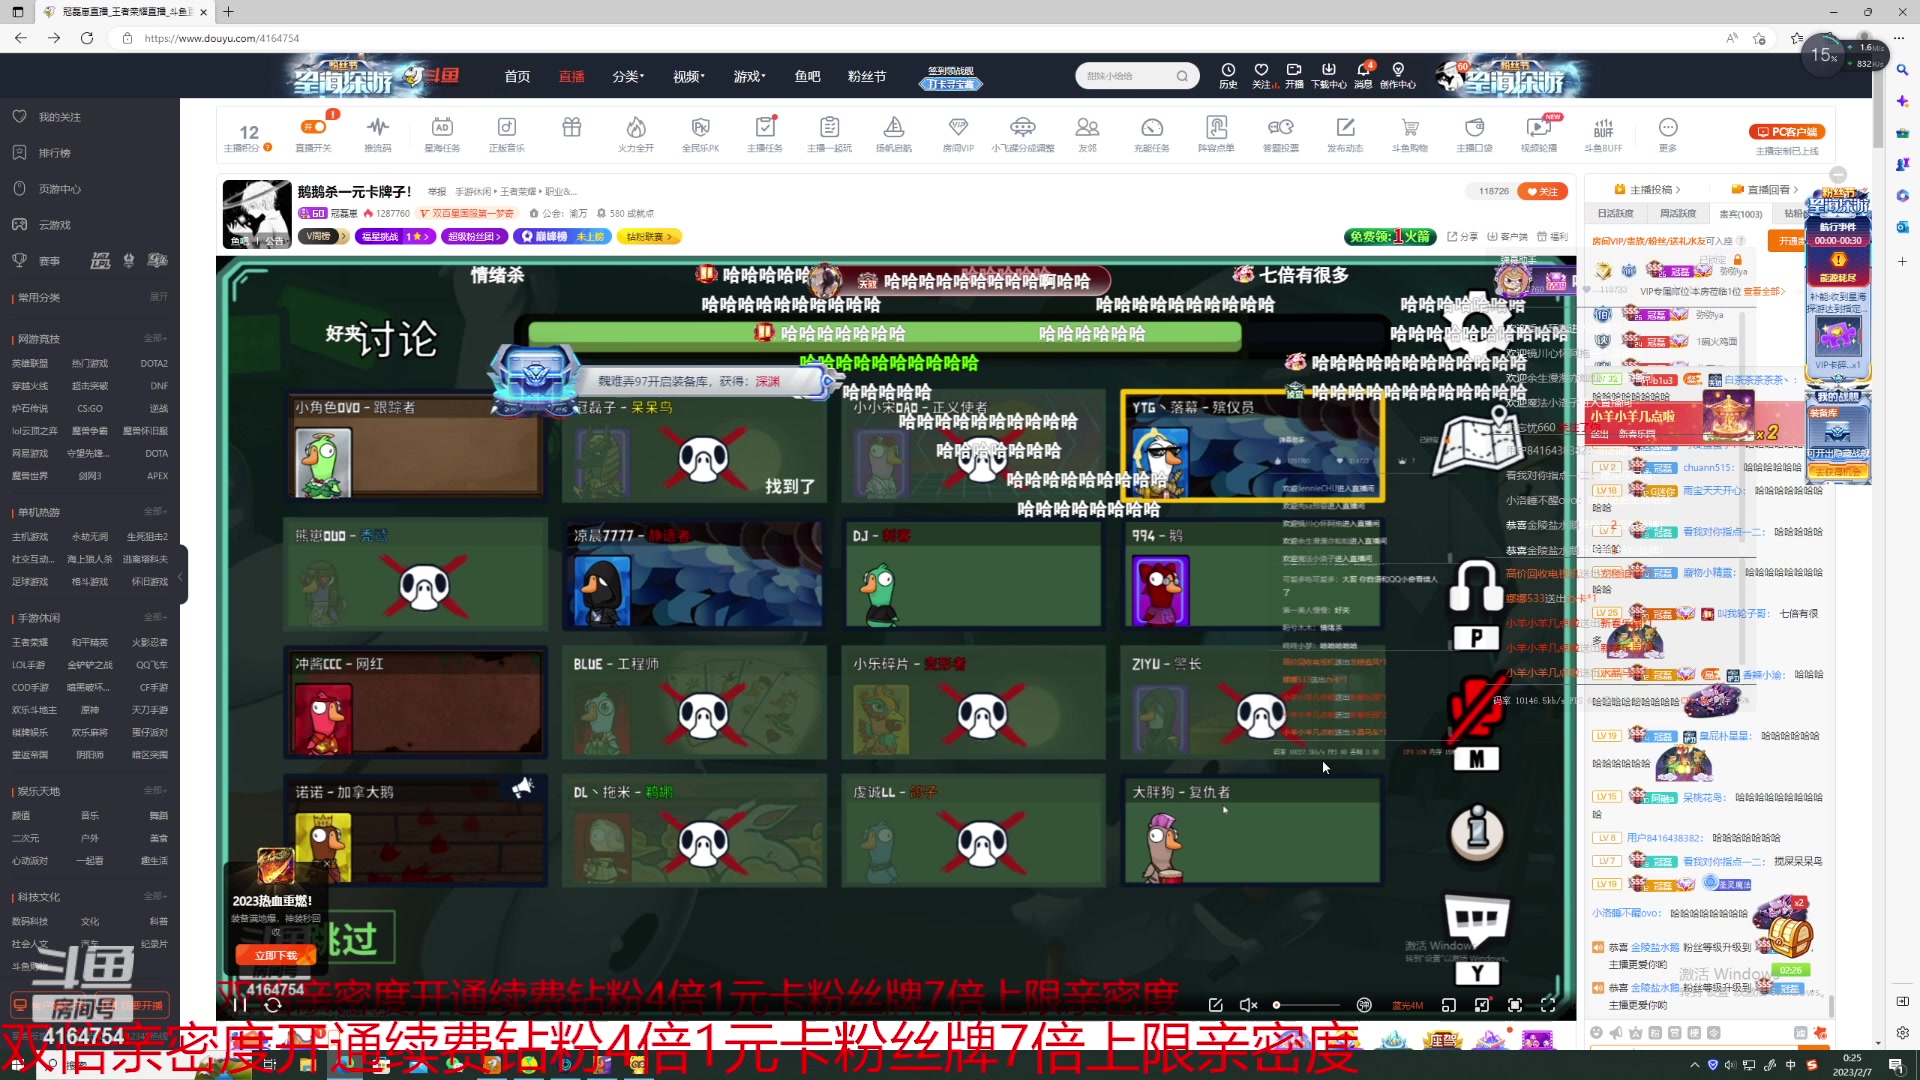Unmute the video volume speaker

(1248, 1005)
